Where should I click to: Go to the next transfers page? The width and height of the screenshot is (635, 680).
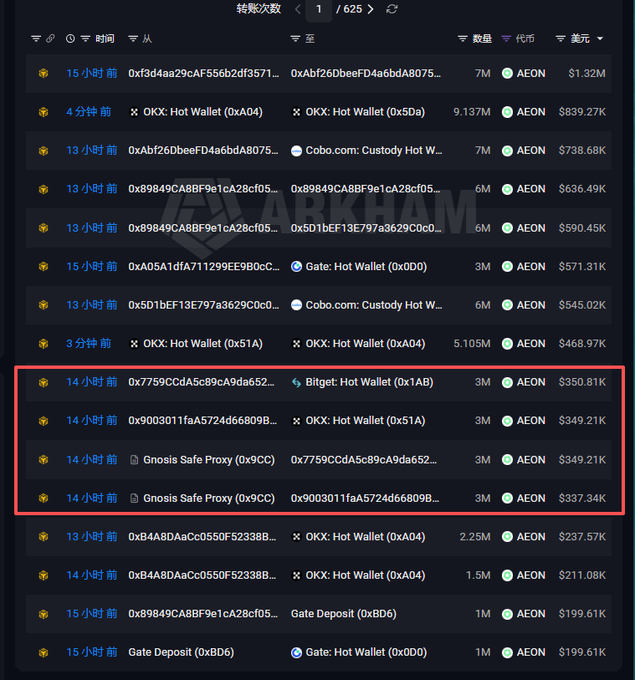point(370,9)
